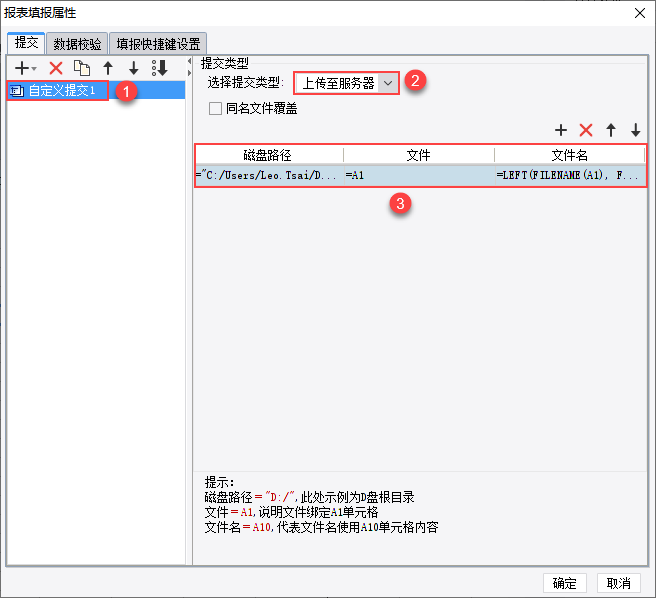The image size is (656, 598).
Task: Move the table row up with the arrow
Action: pos(611,130)
